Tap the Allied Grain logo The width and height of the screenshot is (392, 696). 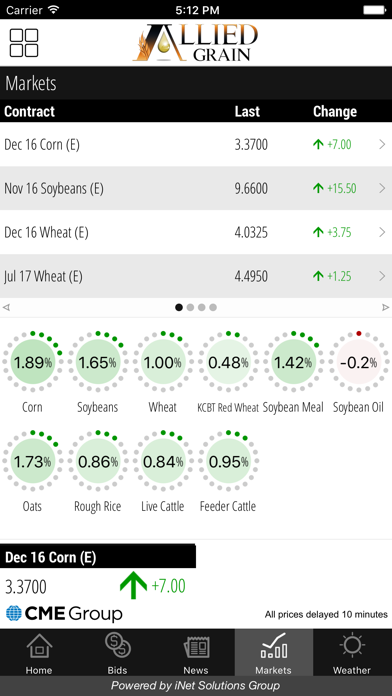(x=196, y=43)
